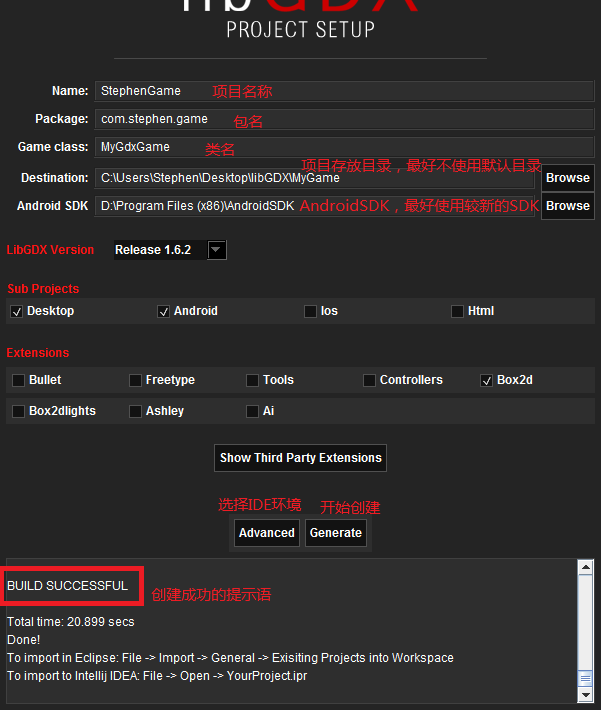Click the BUILD SUCCESSFUL log line

click(67, 586)
